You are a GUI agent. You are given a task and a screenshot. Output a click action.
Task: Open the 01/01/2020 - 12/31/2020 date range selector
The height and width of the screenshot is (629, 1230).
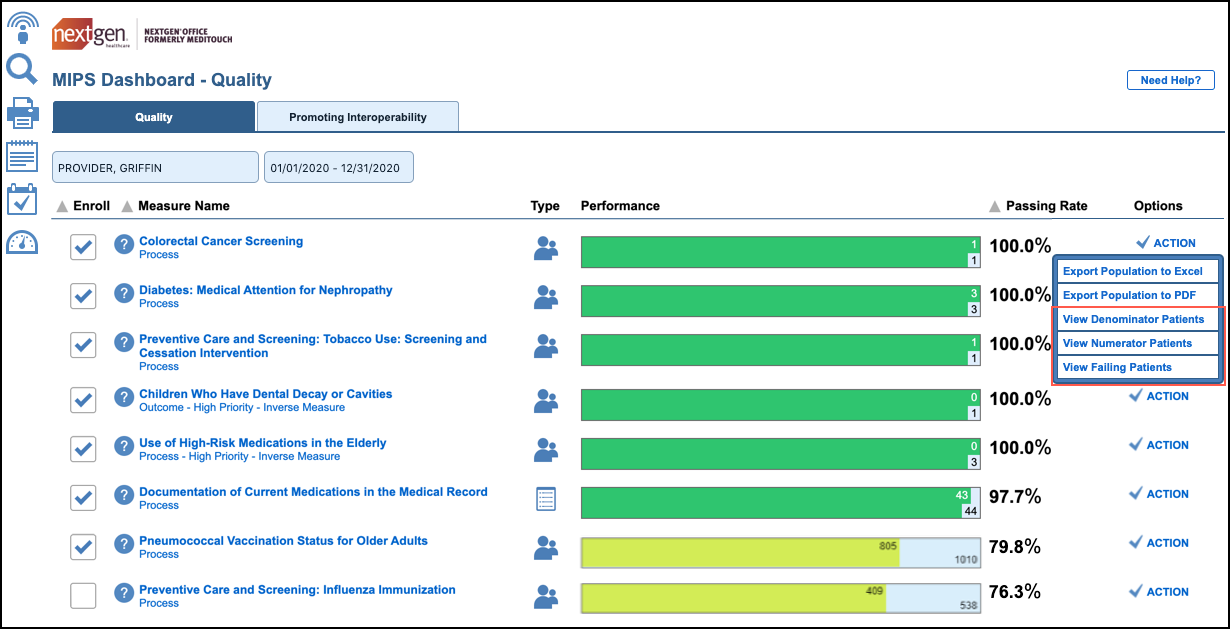(338, 167)
